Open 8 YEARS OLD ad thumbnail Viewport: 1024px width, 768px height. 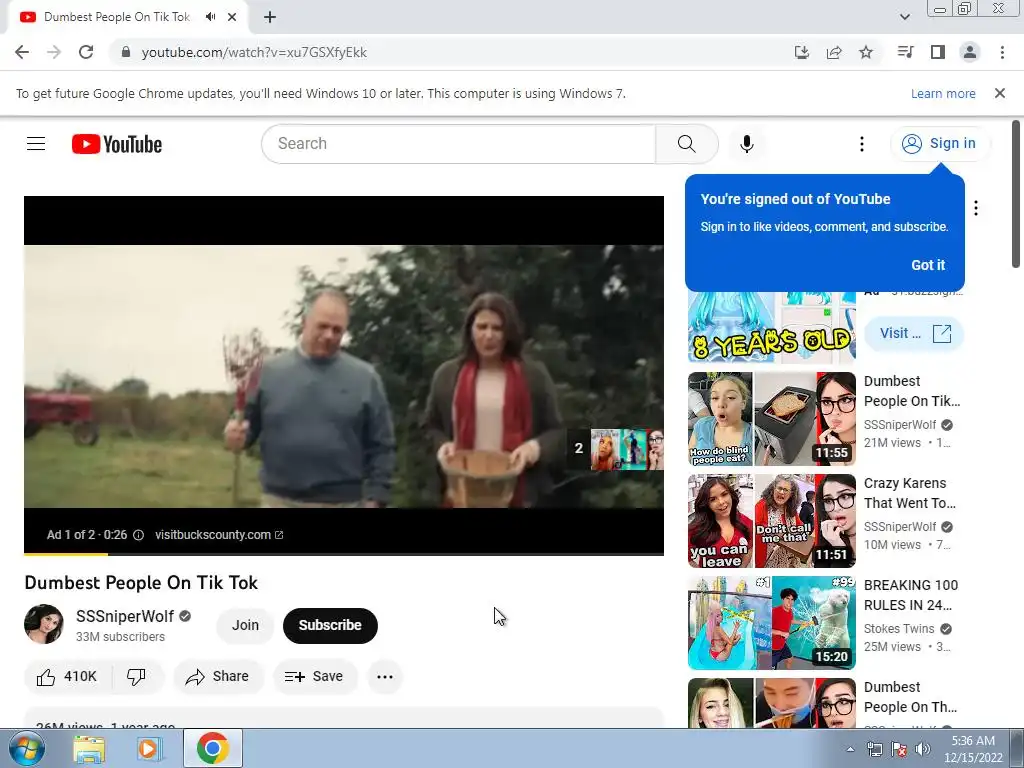pyautogui.click(x=771, y=327)
